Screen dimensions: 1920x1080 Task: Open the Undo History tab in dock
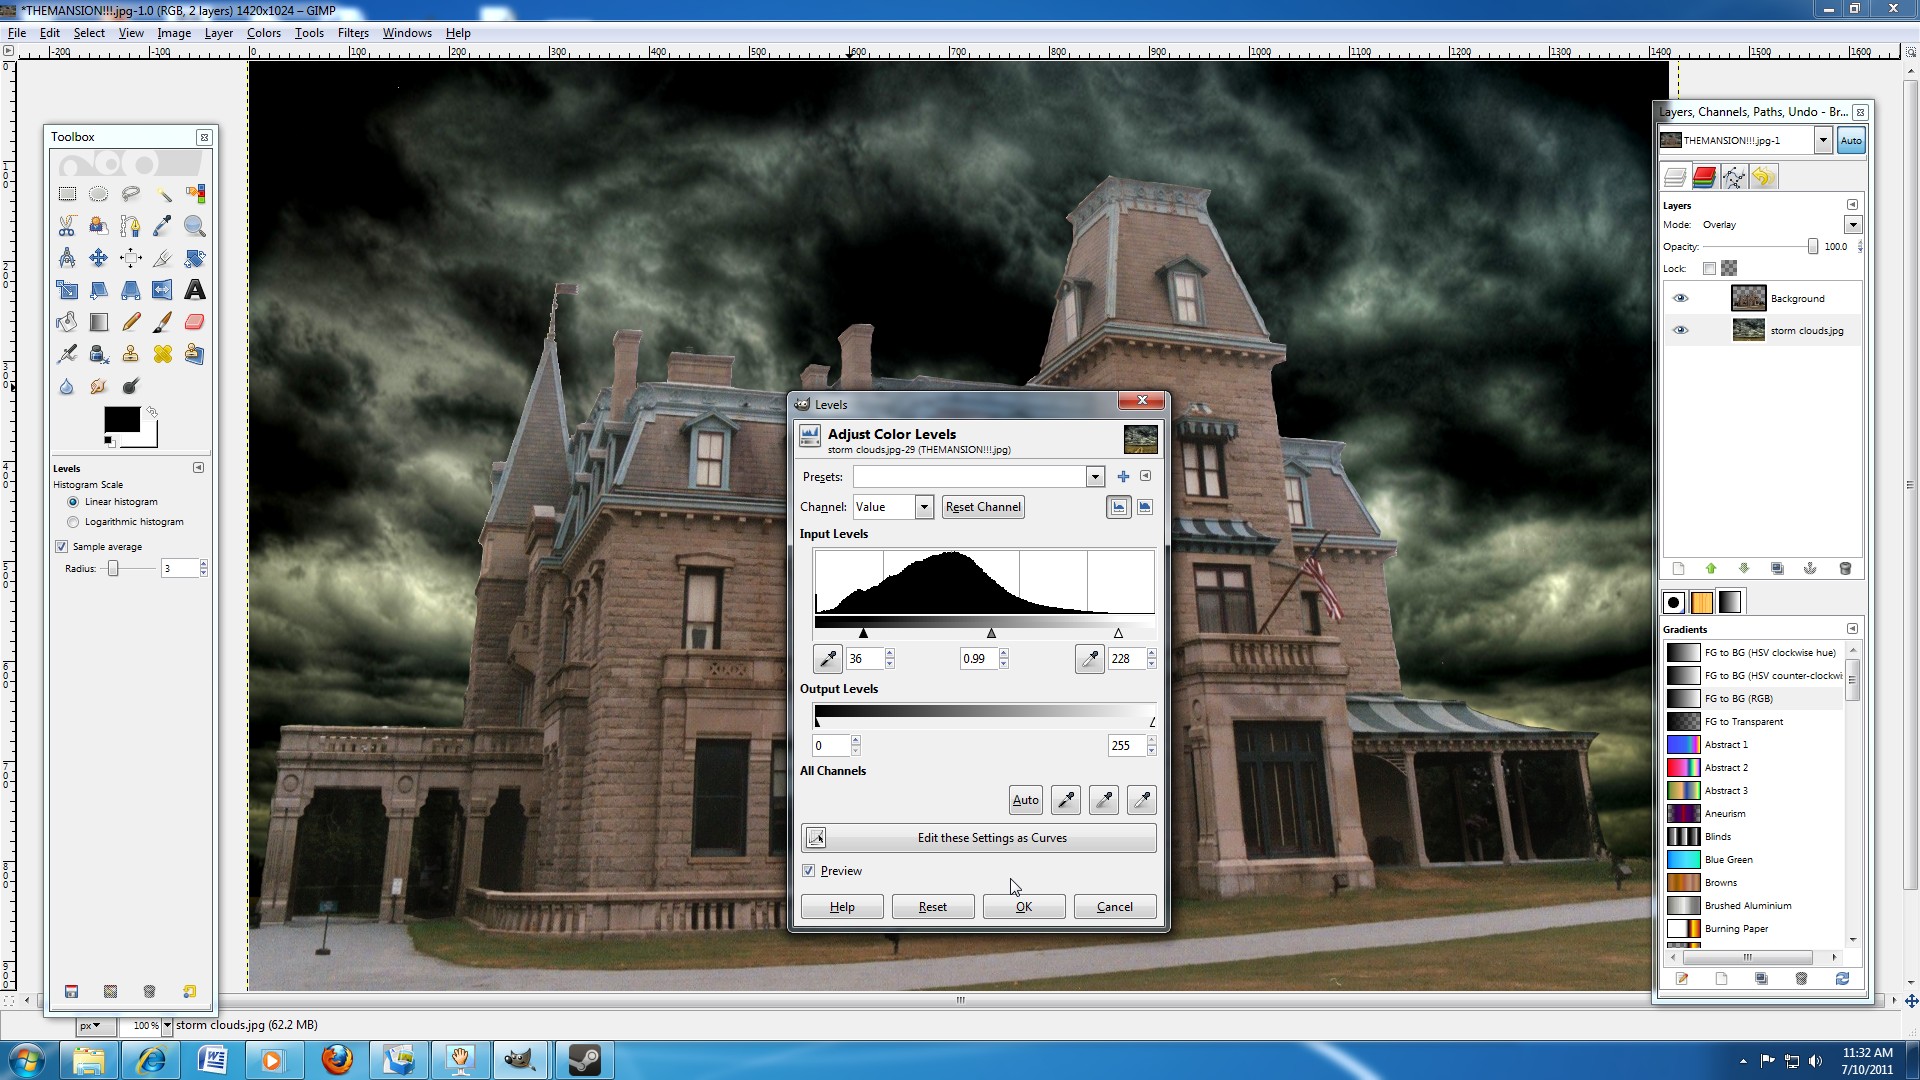pyautogui.click(x=1763, y=178)
